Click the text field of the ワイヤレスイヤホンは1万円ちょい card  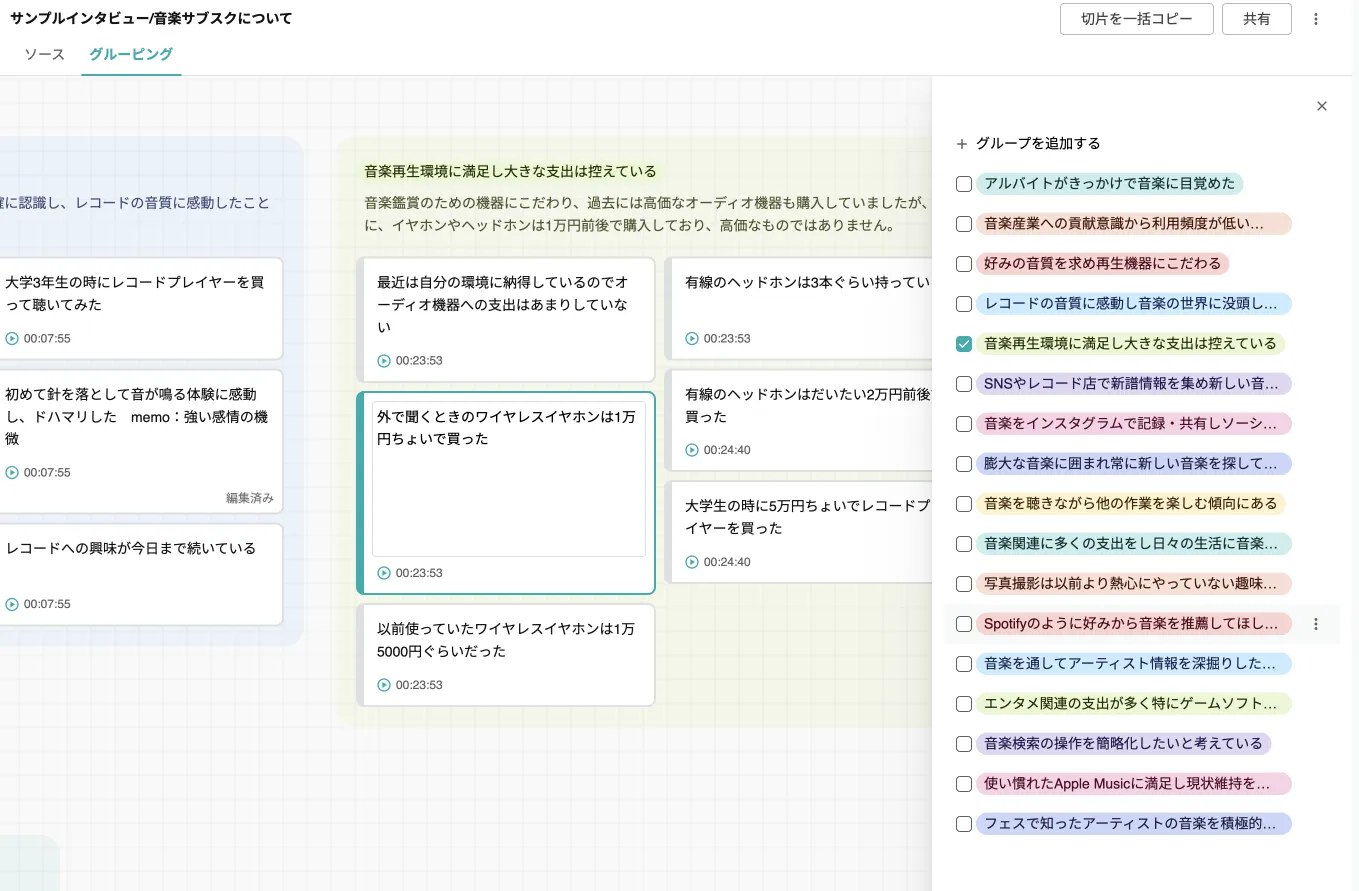[509, 479]
